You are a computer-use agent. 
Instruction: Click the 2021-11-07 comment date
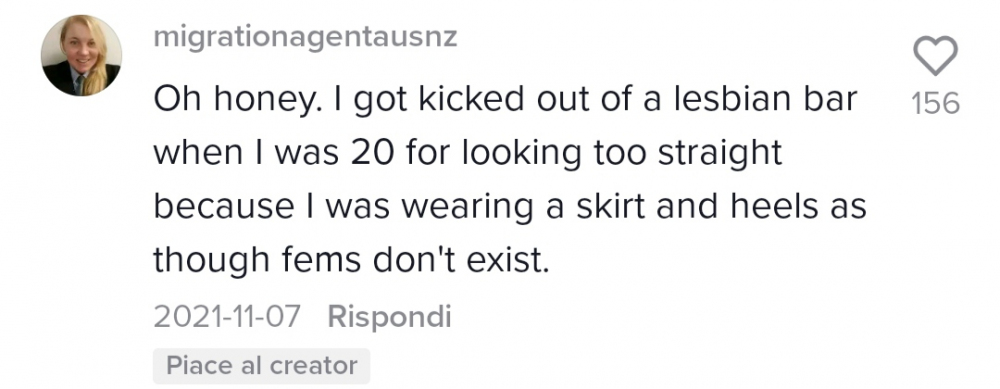pos(226,317)
